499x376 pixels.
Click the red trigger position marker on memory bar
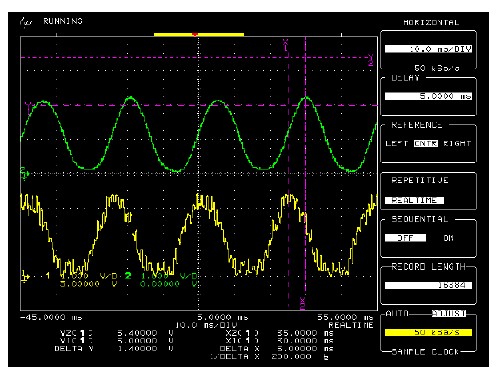click(195, 34)
